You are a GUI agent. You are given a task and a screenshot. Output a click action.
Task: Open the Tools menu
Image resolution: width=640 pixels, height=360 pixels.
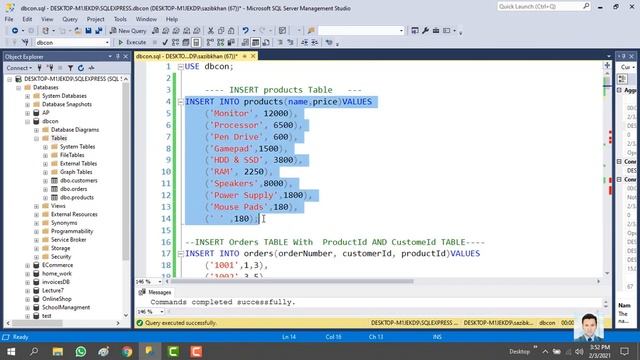pos(120,19)
